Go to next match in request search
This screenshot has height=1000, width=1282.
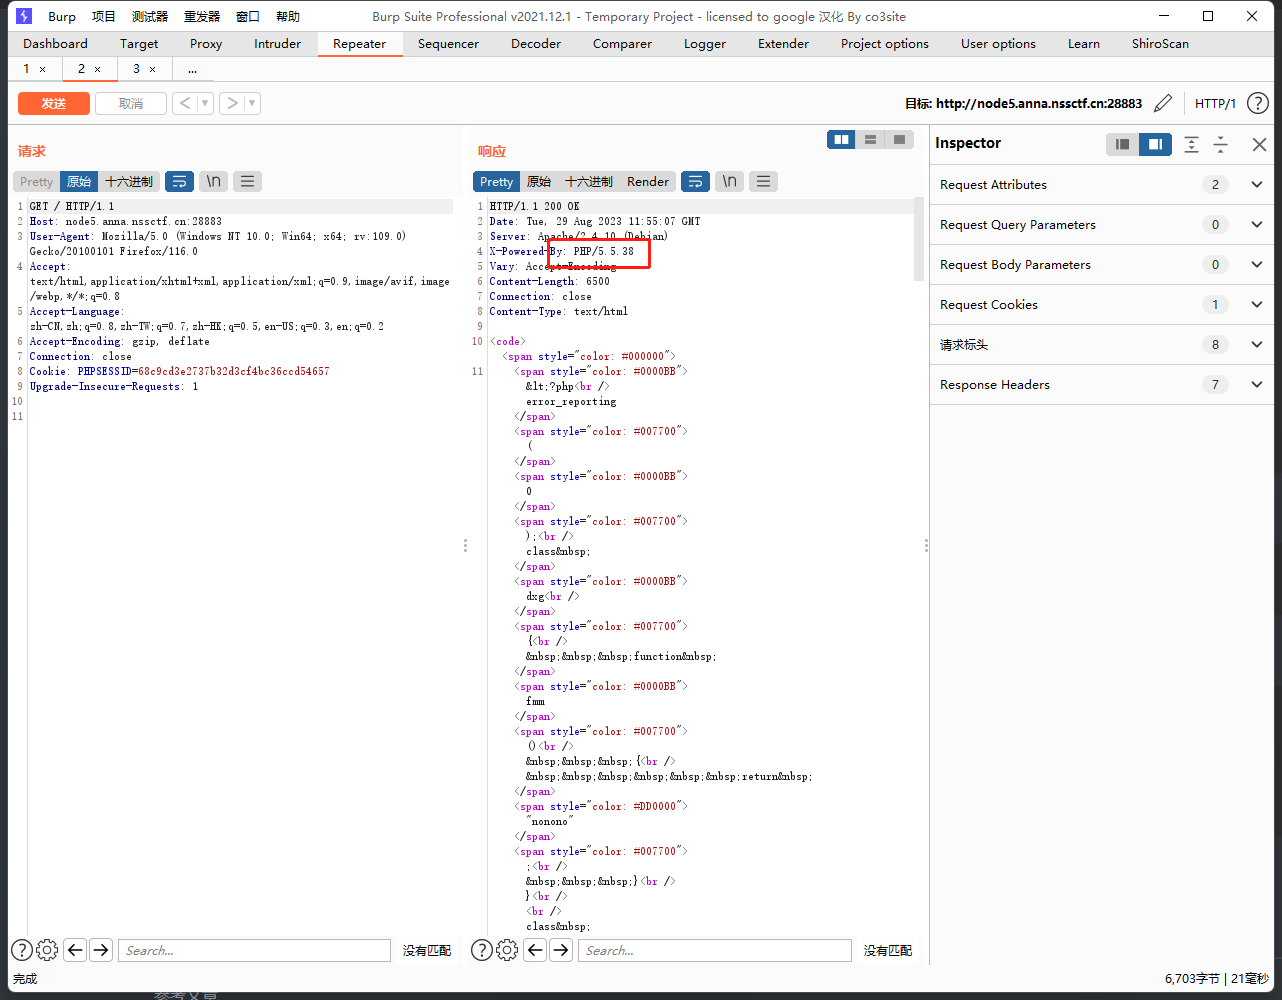click(101, 950)
